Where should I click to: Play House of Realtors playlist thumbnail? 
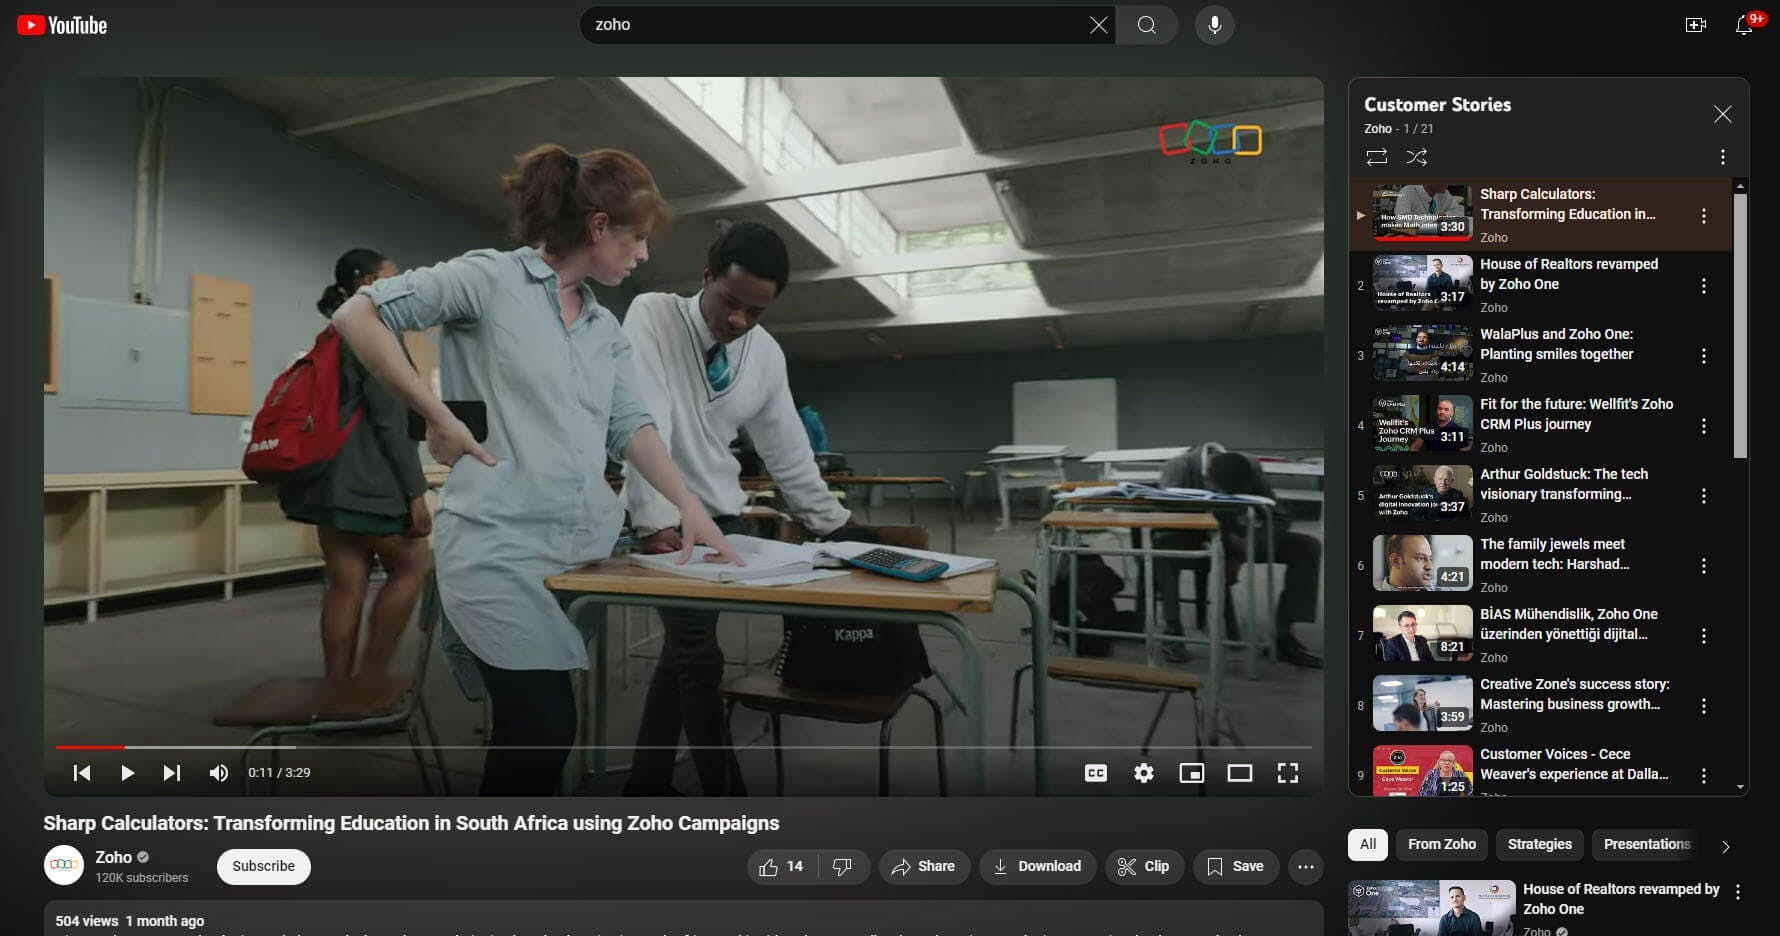click(x=1422, y=283)
